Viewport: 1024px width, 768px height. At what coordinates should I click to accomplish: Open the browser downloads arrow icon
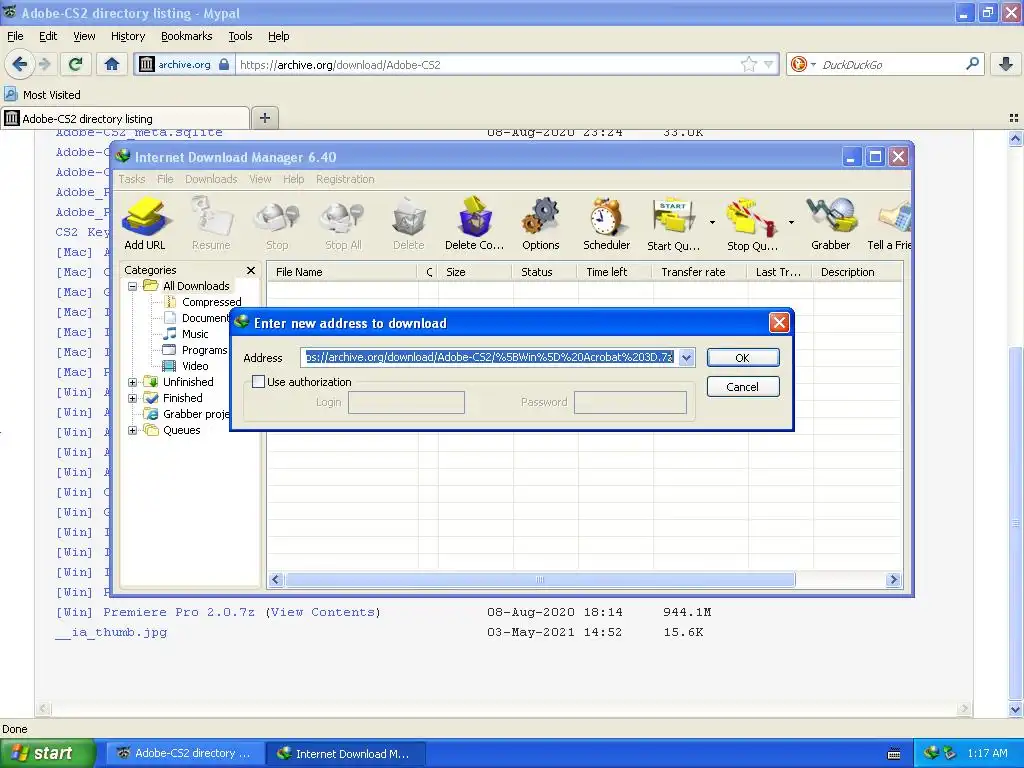(1006, 64)
